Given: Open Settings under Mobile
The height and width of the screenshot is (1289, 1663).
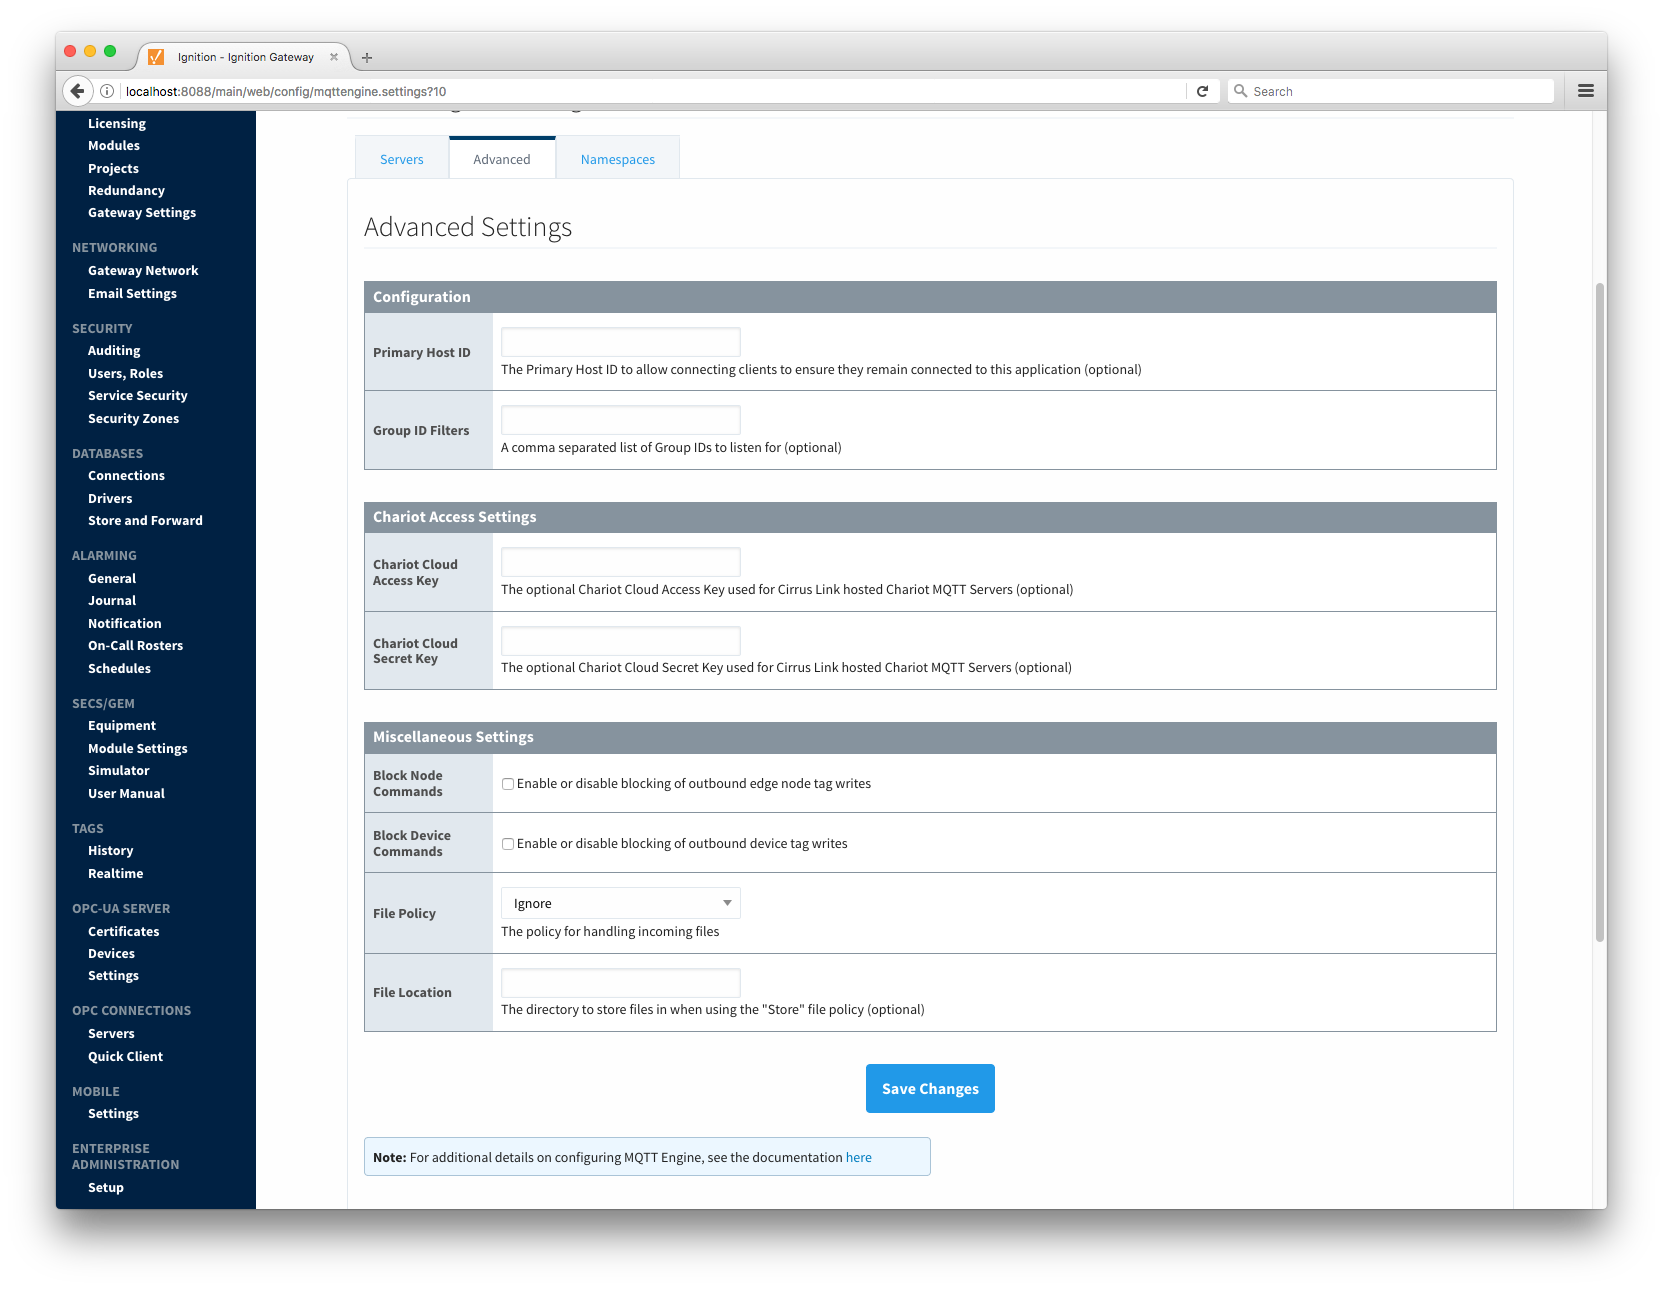Looking at the screenshot, I should click(113, 1113).
